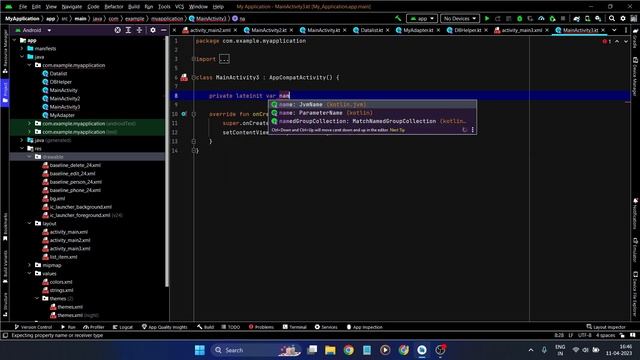
Task: Open the completion popup more options icon
Action: tap(473, 130)
